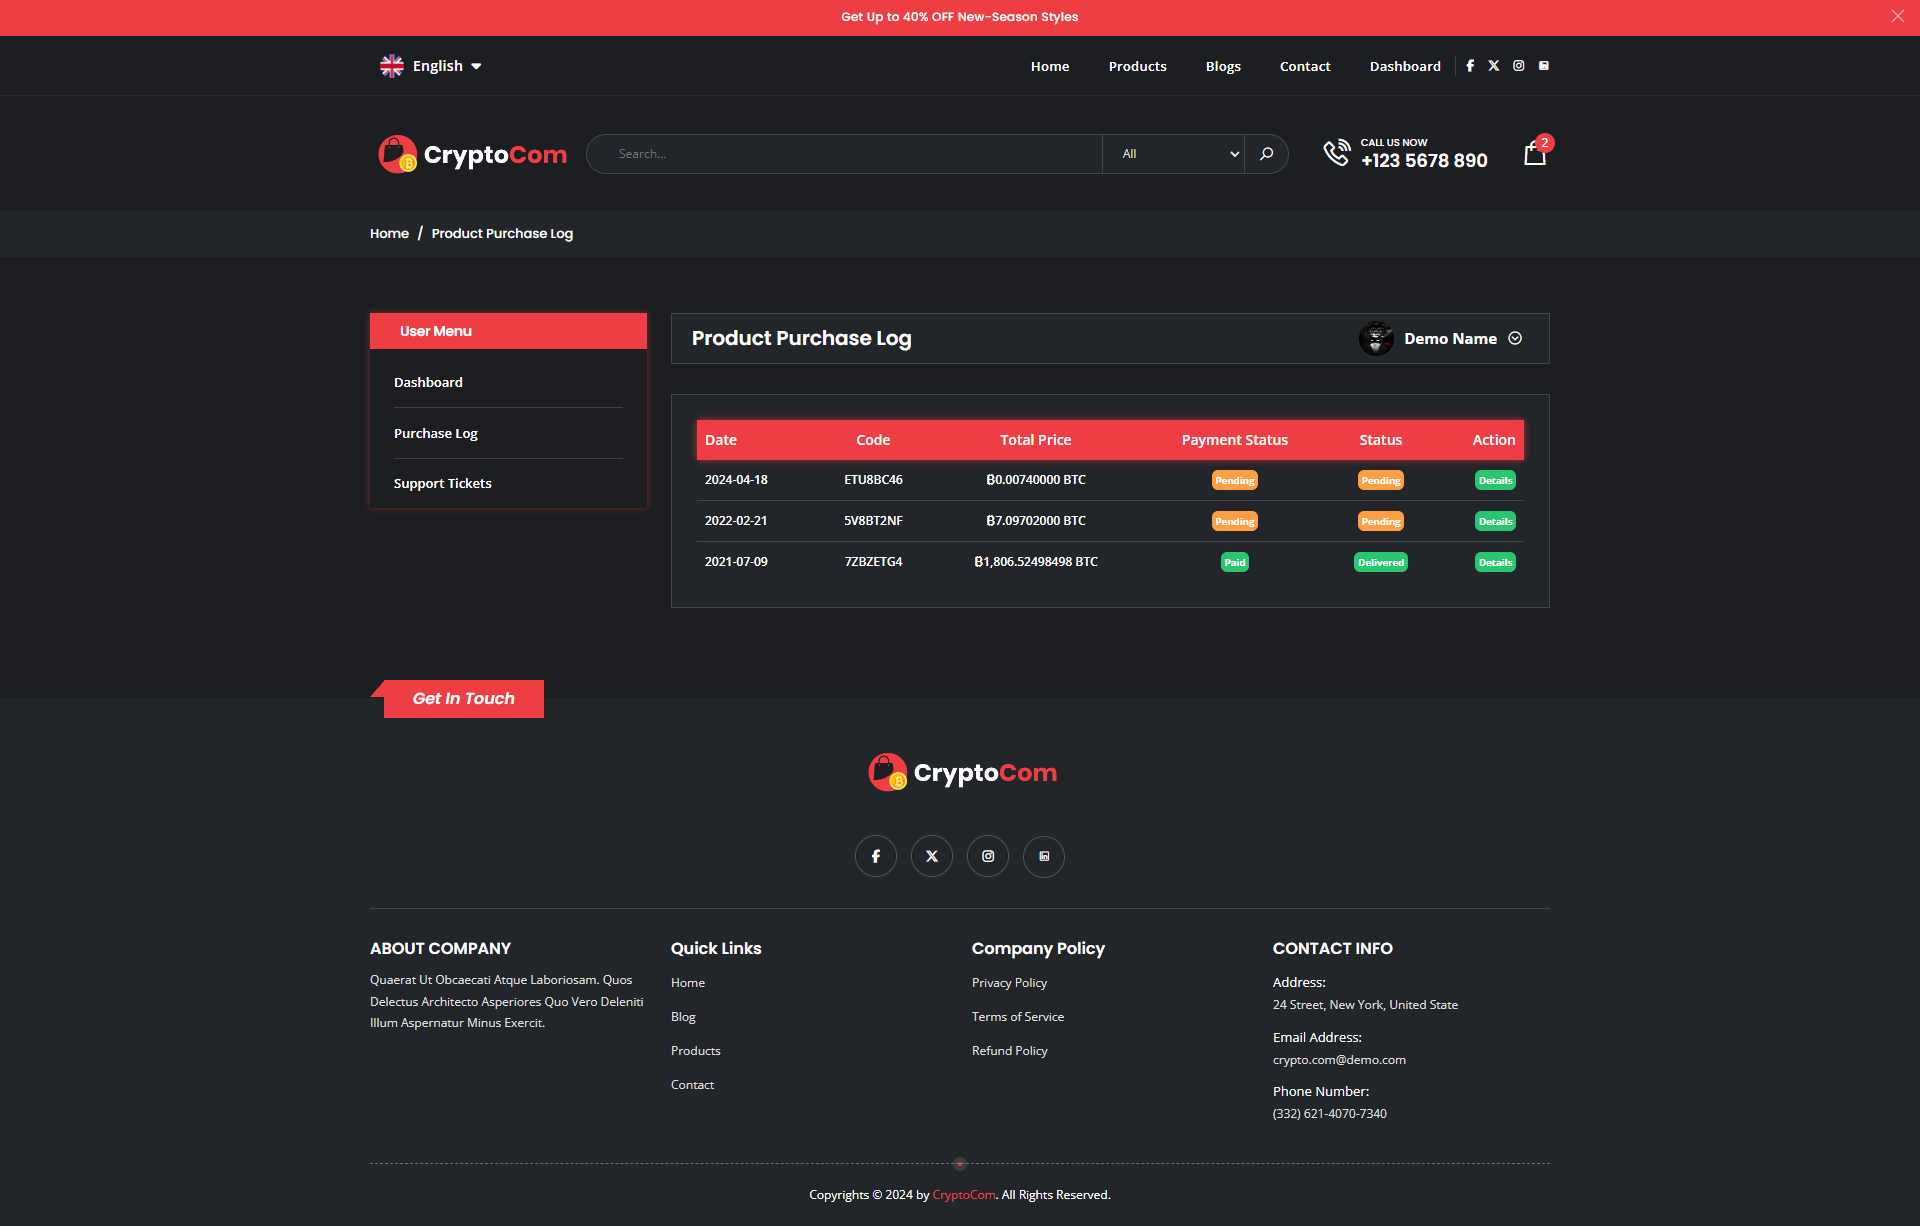Screen dimensions: 1920x1226
Task: Click the Privacy Policy footer link
Action: click(x=1009, y=983)
